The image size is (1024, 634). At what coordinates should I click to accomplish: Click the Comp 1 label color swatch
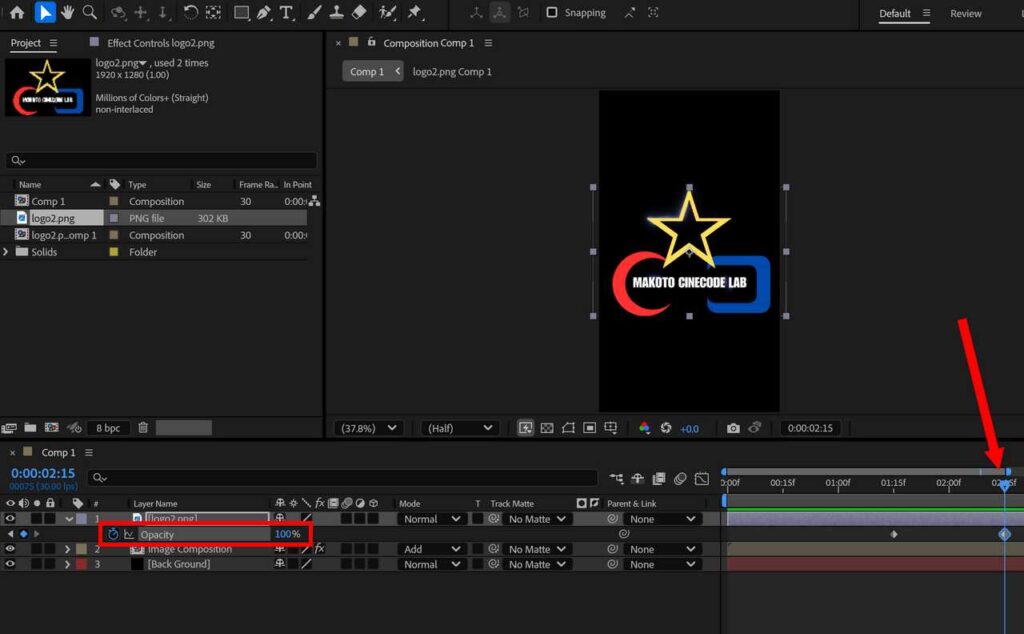(114, 201)
